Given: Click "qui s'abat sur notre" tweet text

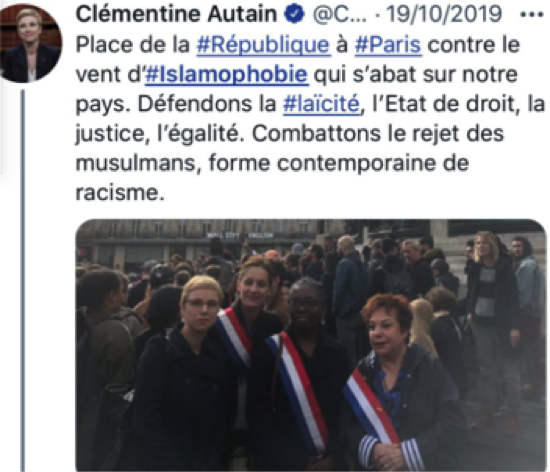Looking at the screenshot, I should tap(416, 74).
